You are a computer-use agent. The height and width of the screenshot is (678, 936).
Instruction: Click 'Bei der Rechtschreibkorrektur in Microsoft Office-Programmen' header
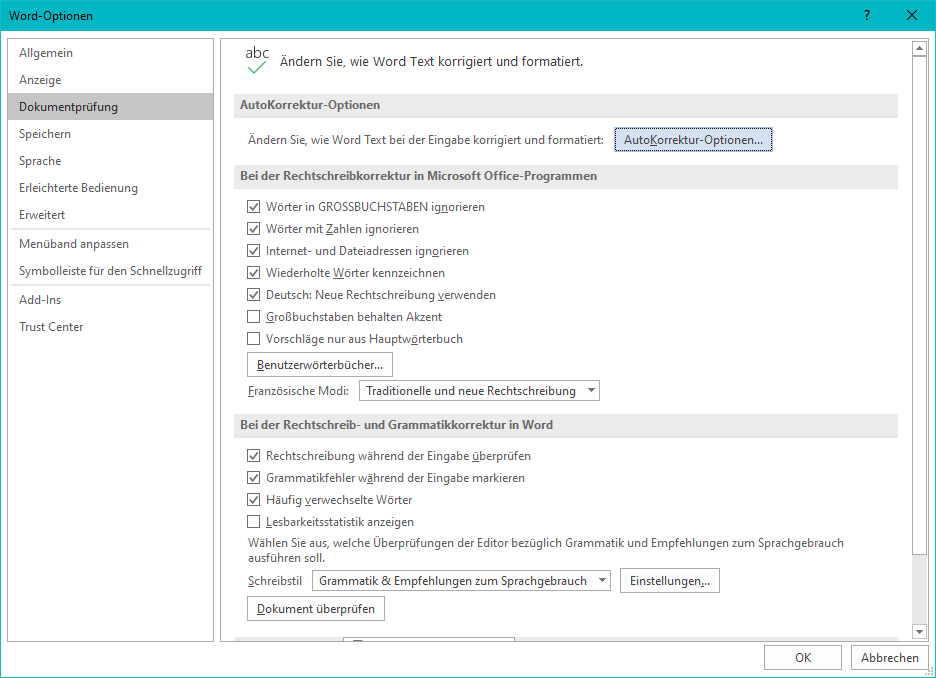(x=566, y=176)
